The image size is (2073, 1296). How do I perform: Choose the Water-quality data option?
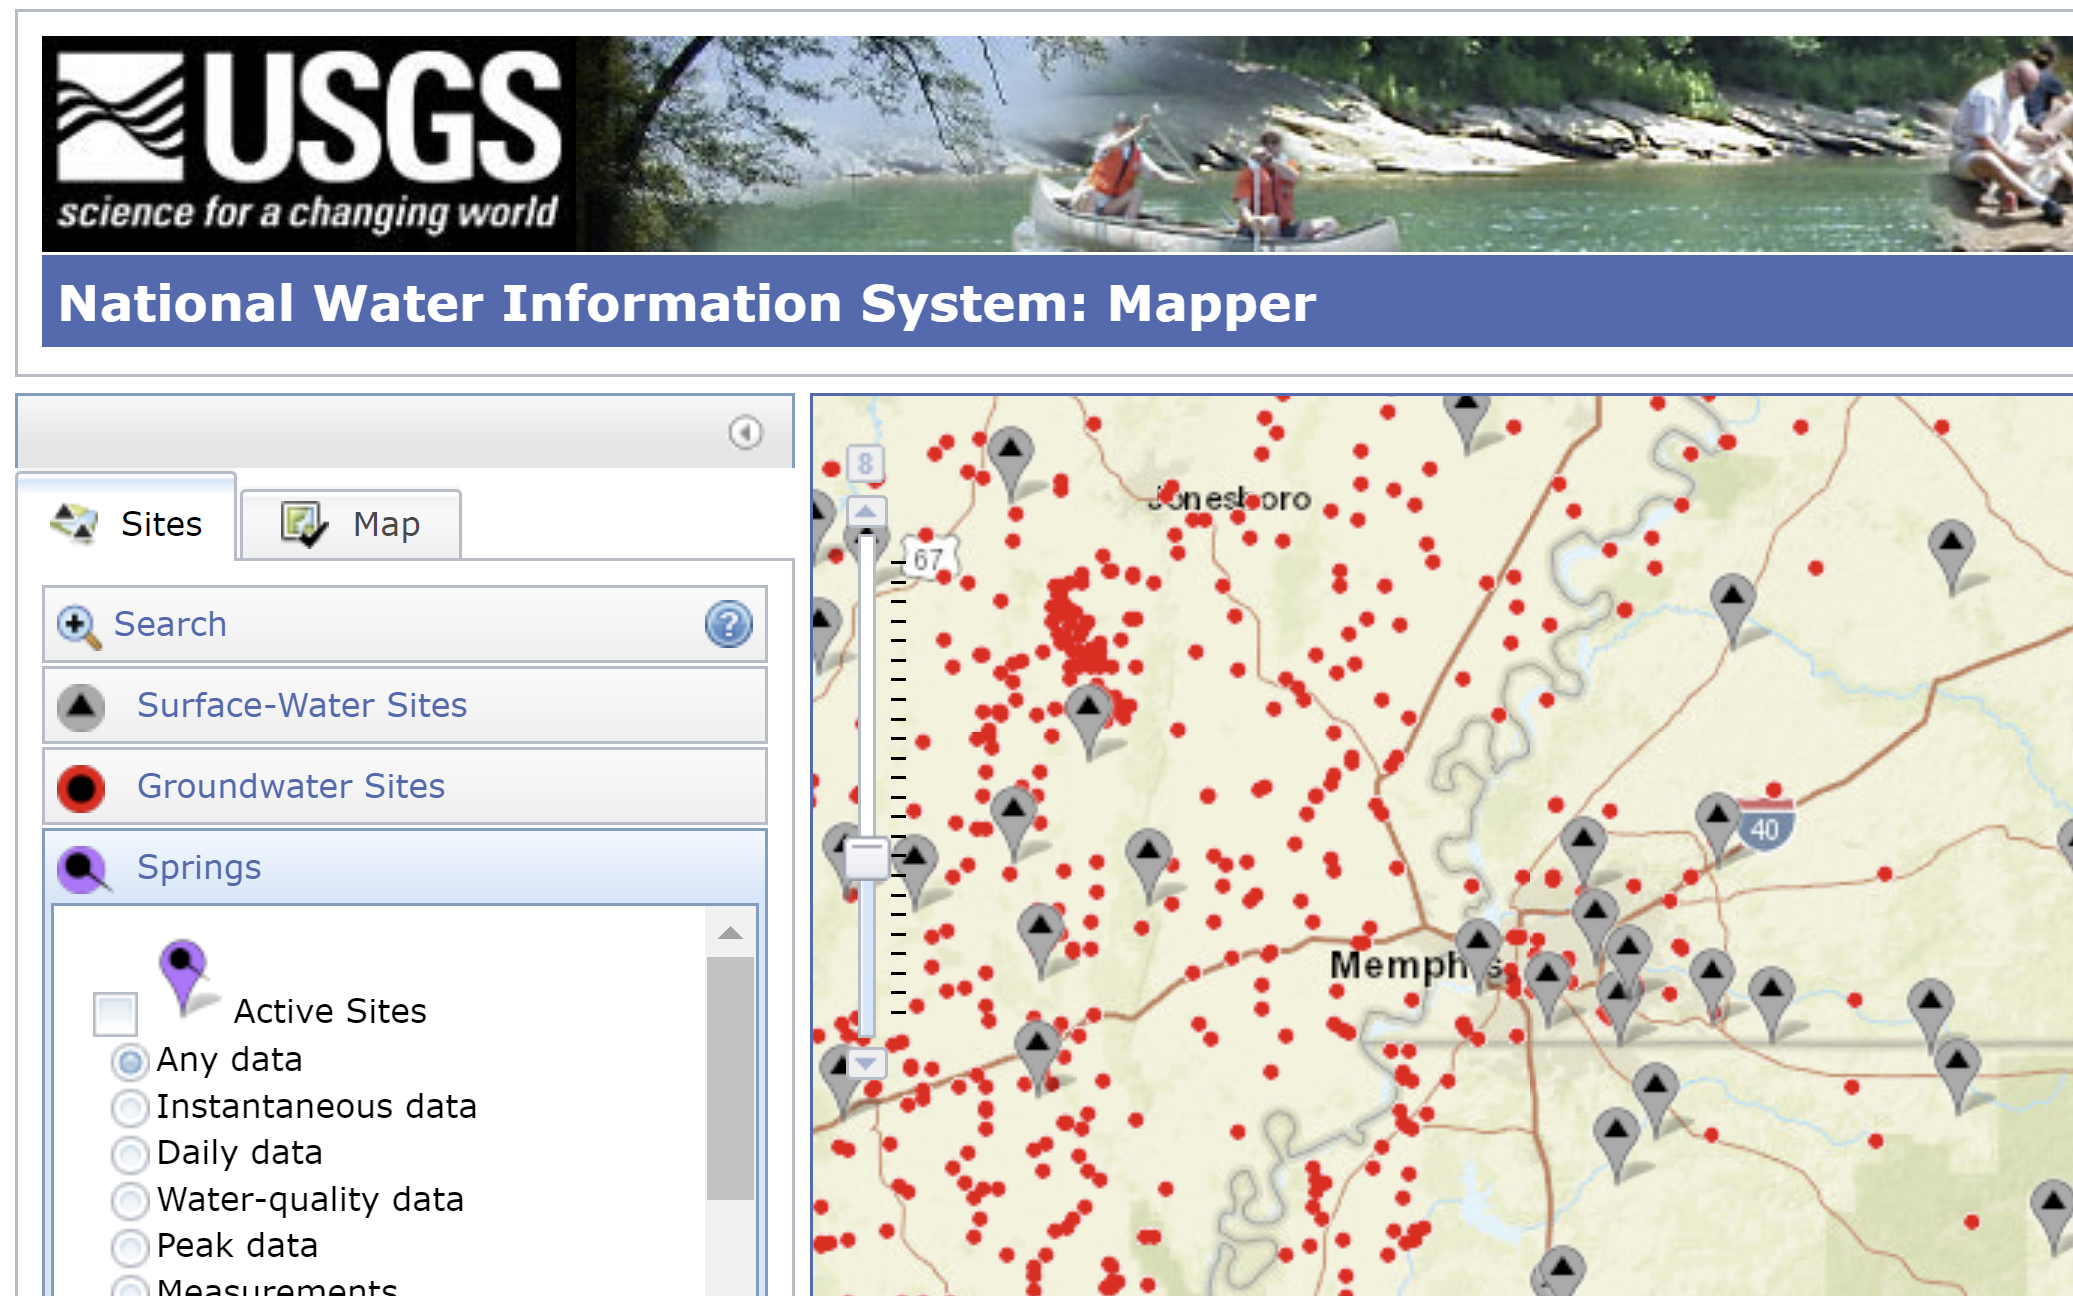[129, 1201]
